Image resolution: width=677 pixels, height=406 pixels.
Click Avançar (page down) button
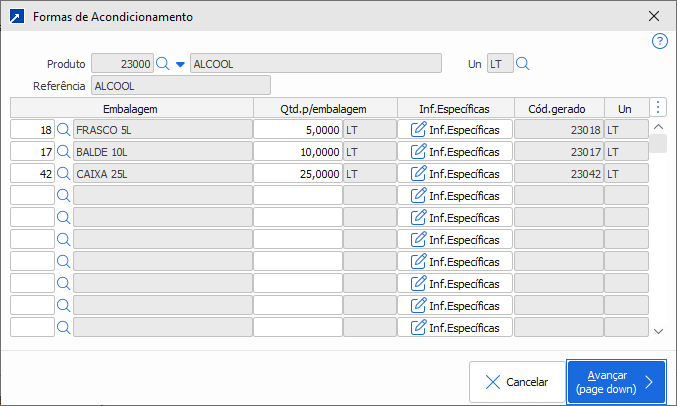click(x=616, y=381)
